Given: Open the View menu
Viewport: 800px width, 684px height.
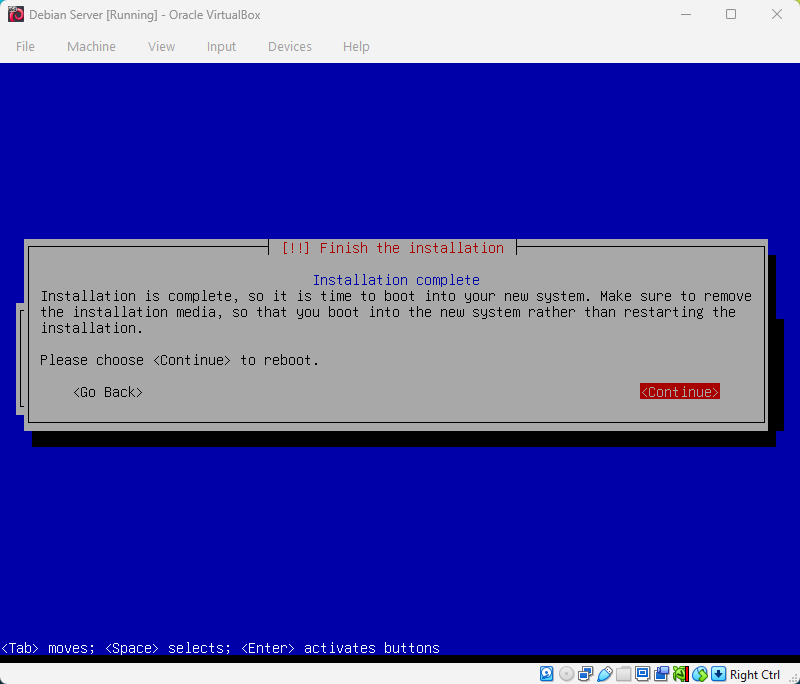Looking at the screenshot, I should click(161, 46).
